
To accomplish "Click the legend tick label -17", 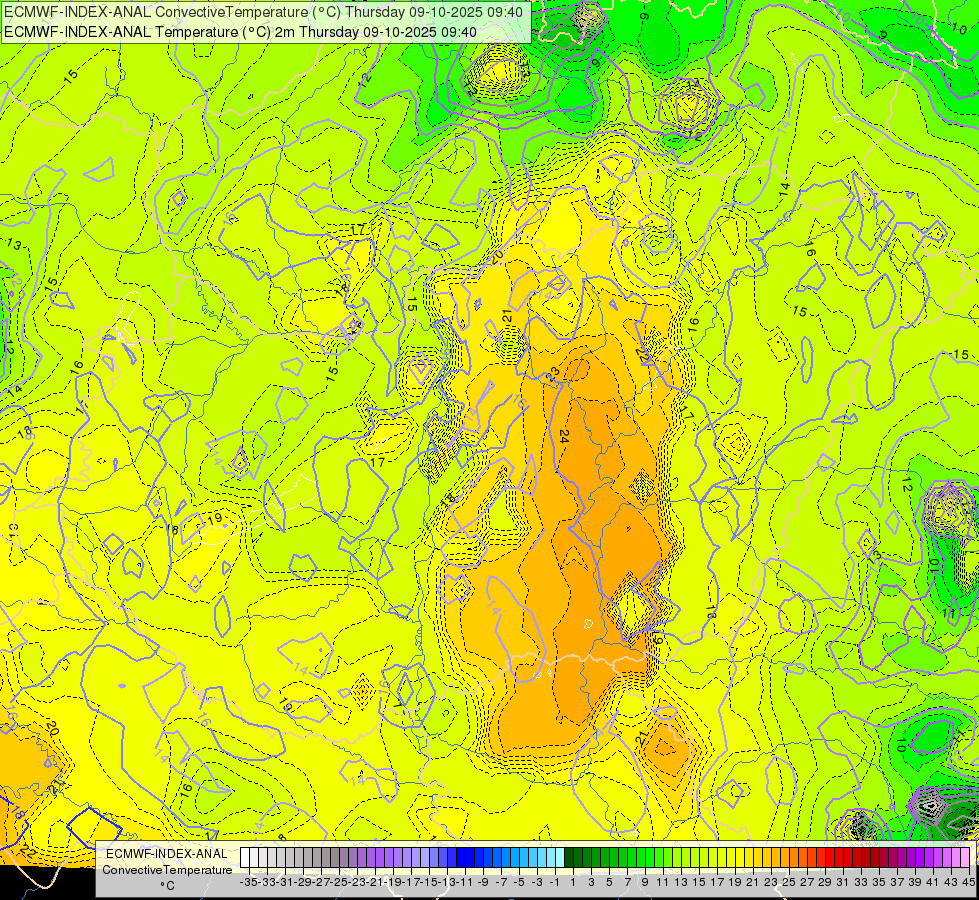I will point(411,882).
